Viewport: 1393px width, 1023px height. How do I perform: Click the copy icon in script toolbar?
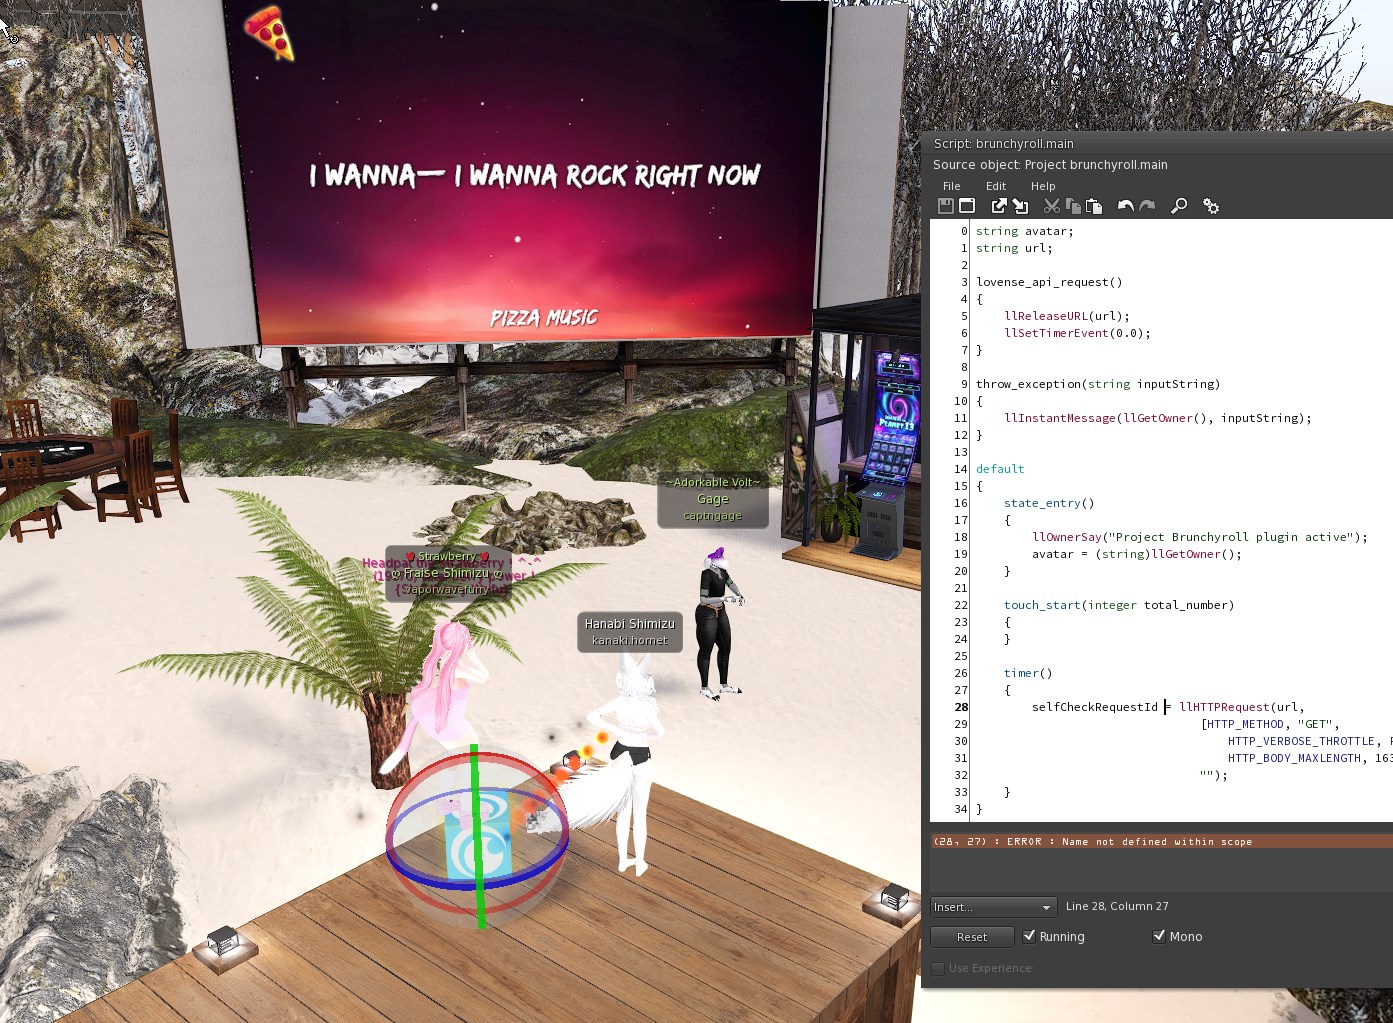coord(1073,206)
